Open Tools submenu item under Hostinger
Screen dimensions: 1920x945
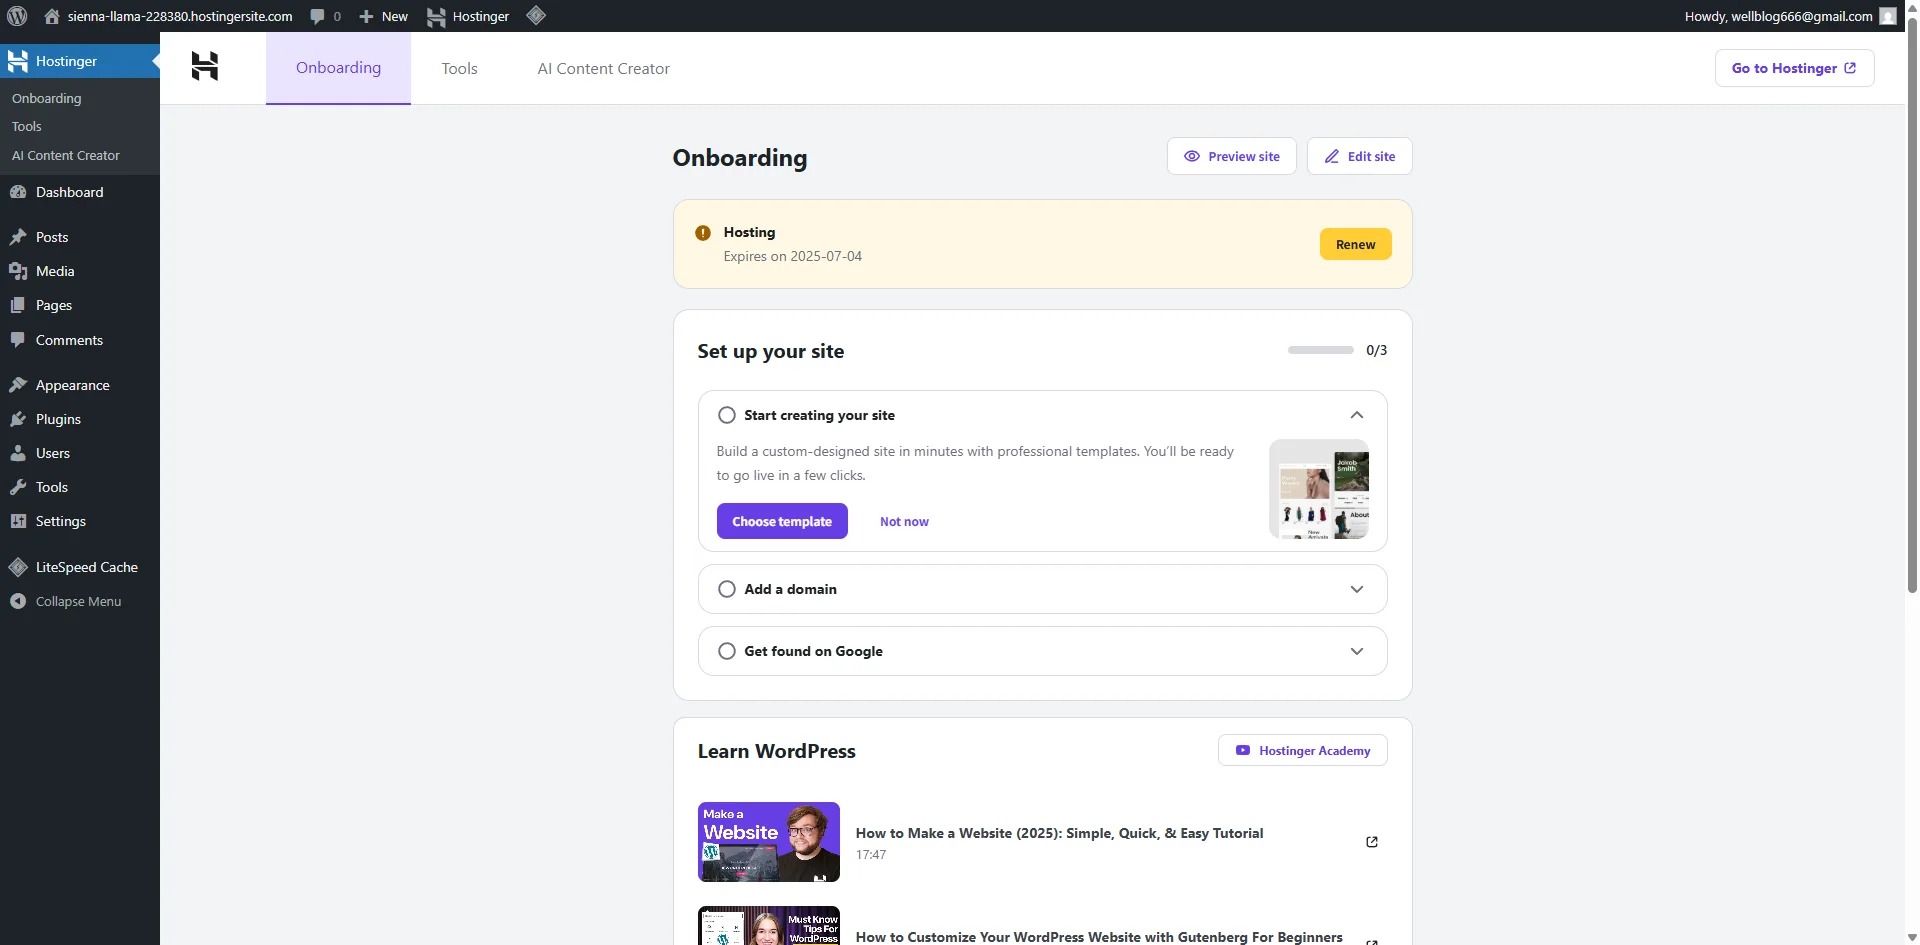(27, 126)
